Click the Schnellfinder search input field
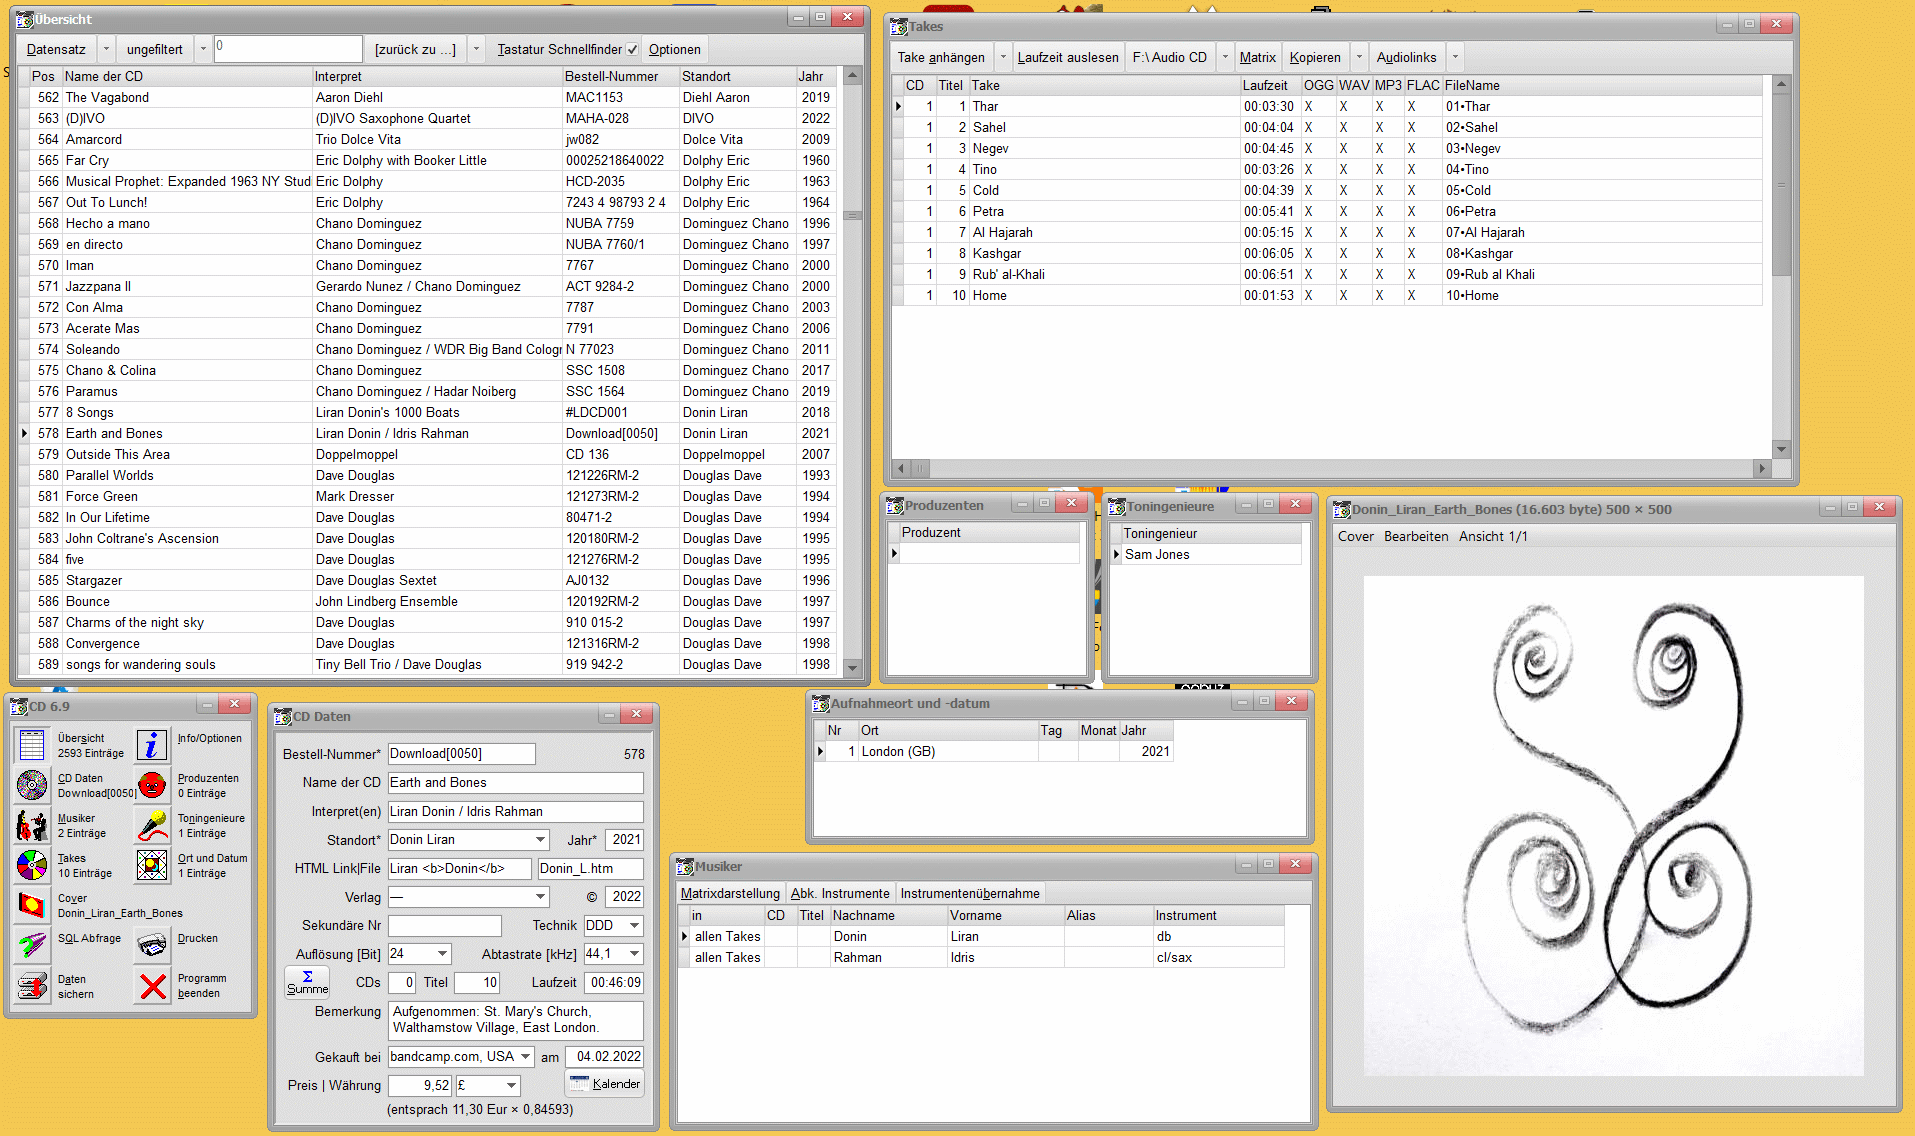 [x=288, y=49]
